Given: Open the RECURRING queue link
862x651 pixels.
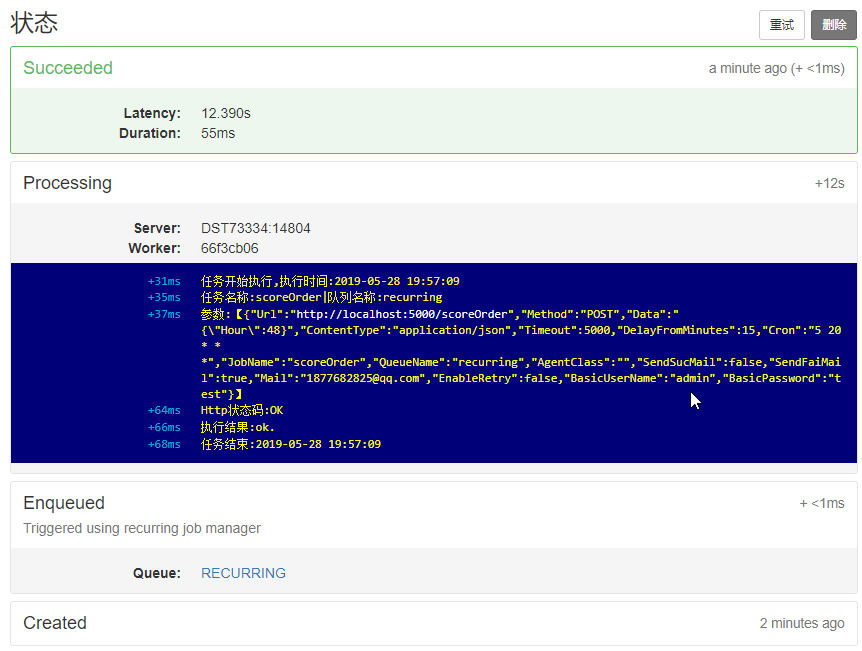Looking at the screenshot, I should [243, 573].
